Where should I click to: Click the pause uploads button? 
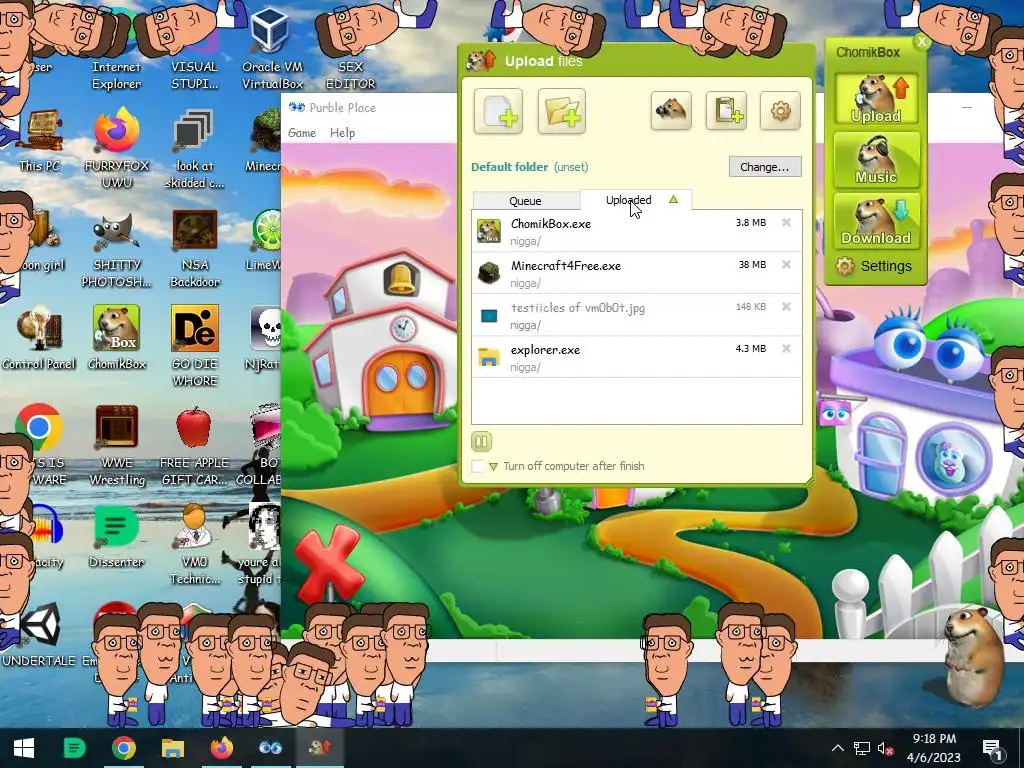[481, 441]
